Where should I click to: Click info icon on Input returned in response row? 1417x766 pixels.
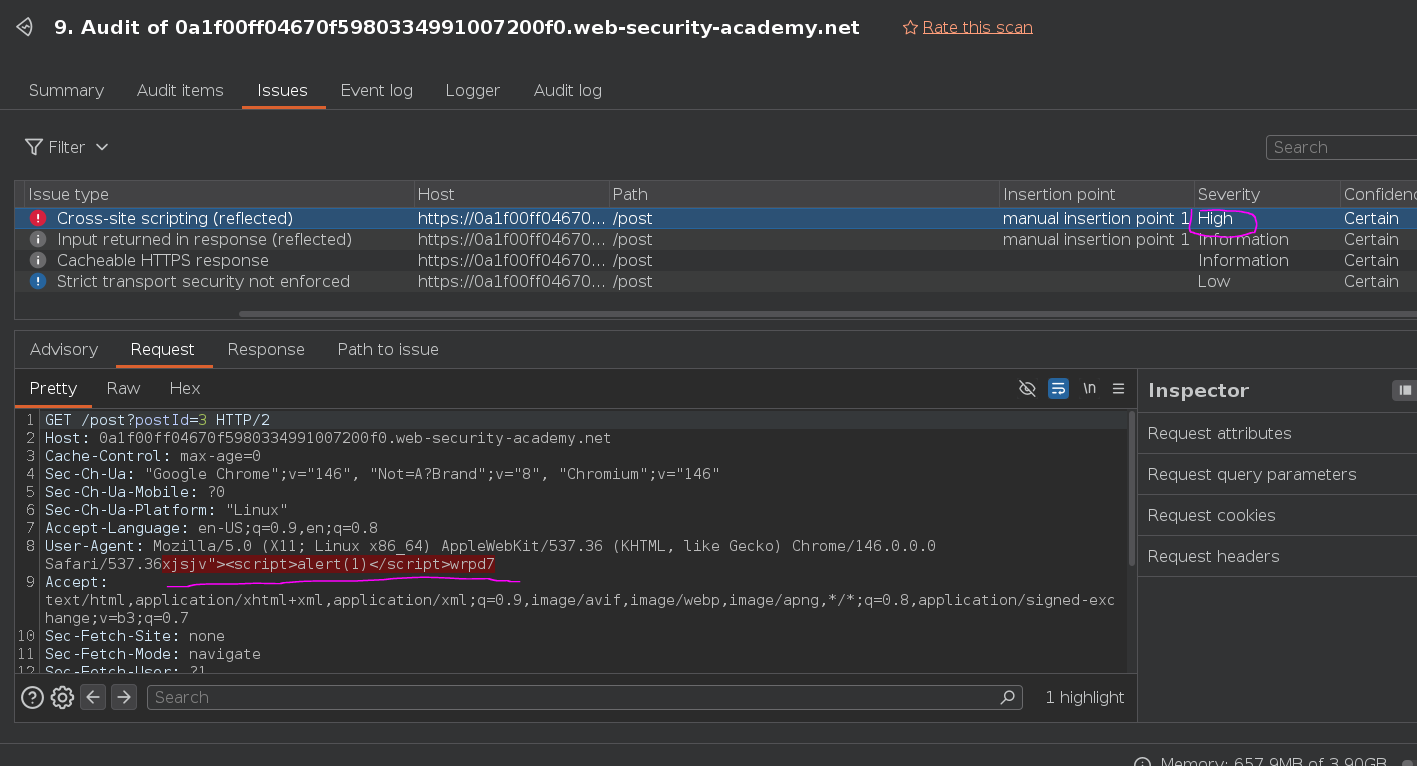38,239
